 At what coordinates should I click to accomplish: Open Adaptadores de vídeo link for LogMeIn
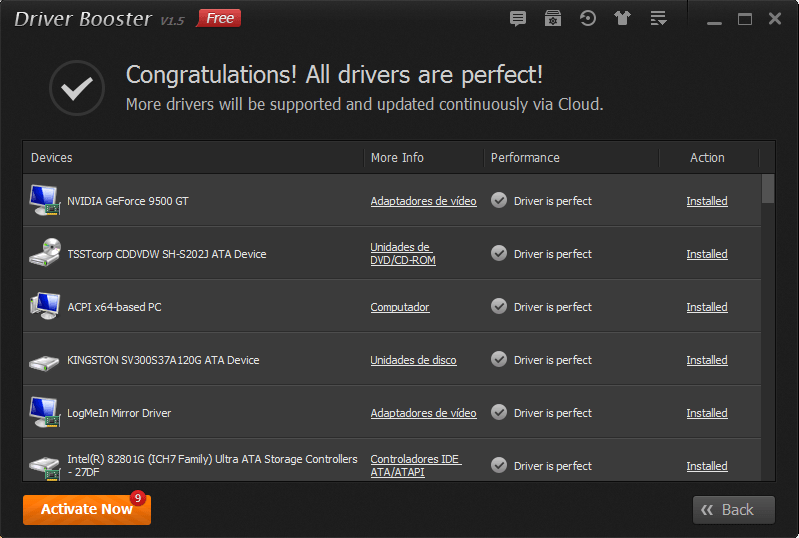[423, 413]
